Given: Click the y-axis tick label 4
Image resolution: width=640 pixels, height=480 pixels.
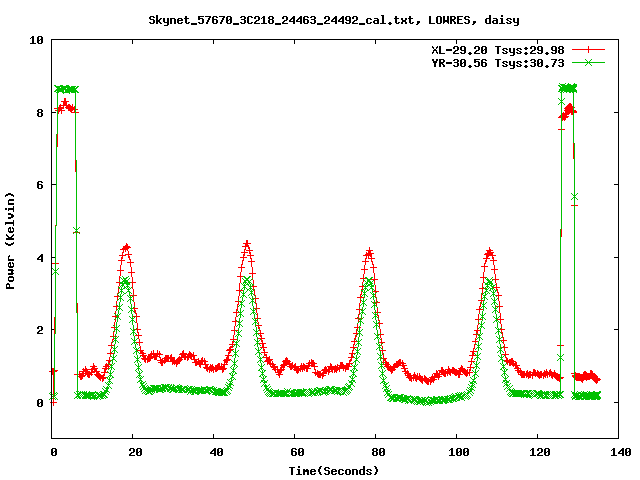Looking at the screenshot, I should point(40,258).
